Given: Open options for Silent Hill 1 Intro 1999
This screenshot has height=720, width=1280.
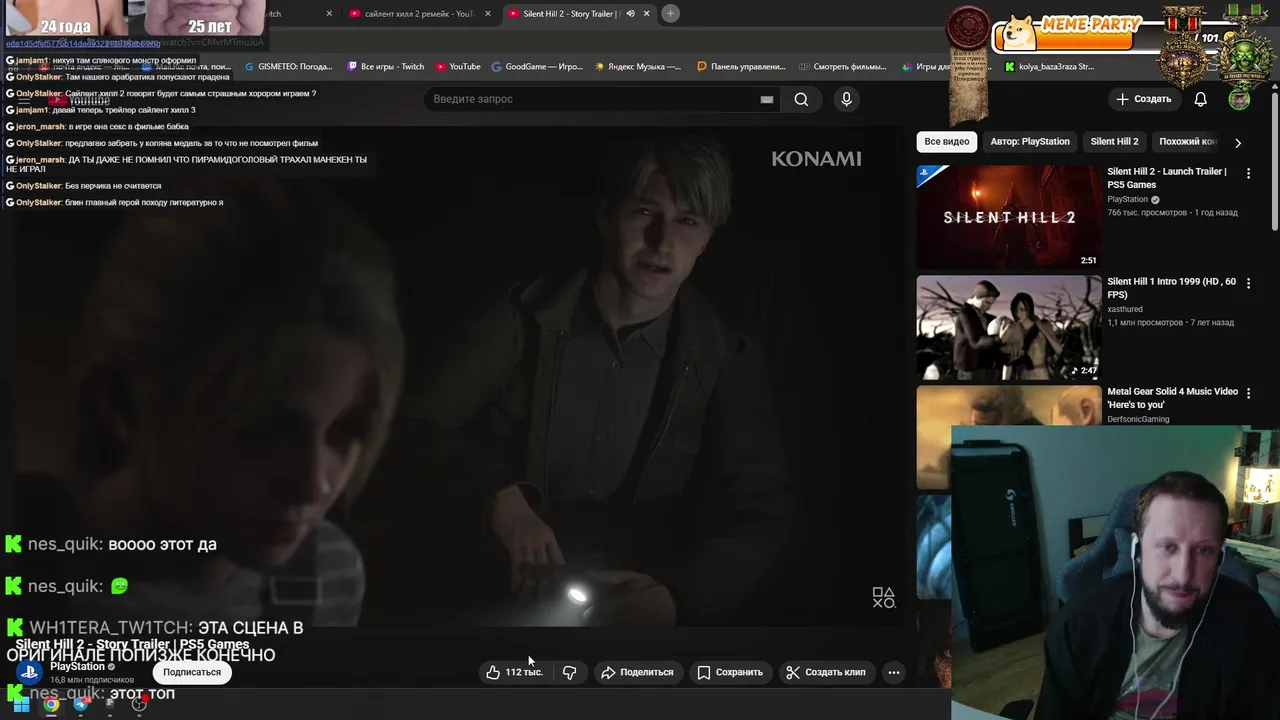Looking at the screenshot, I should pyautogui.click(x=1248, y=283).
